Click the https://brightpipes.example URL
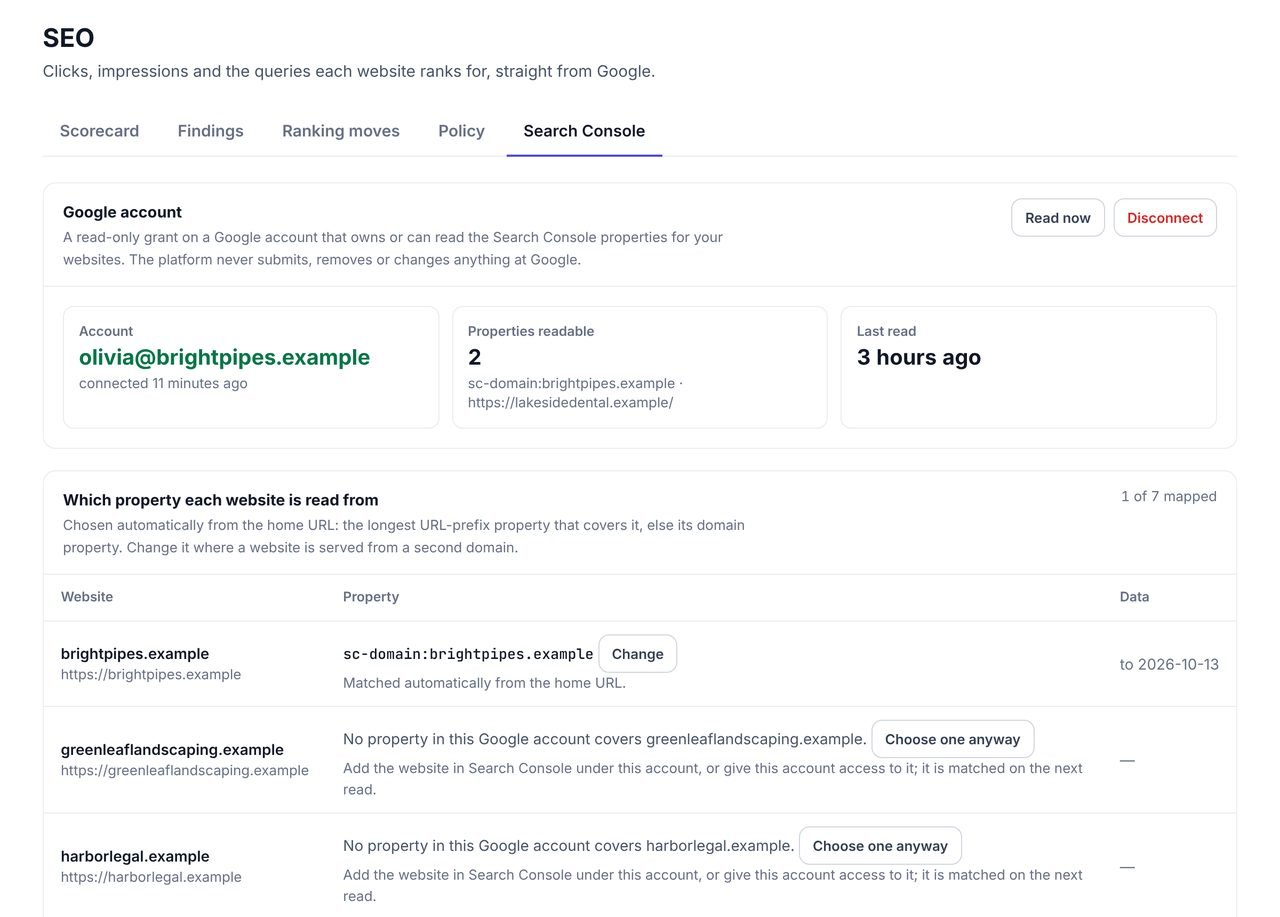 (x=151, y=674)
